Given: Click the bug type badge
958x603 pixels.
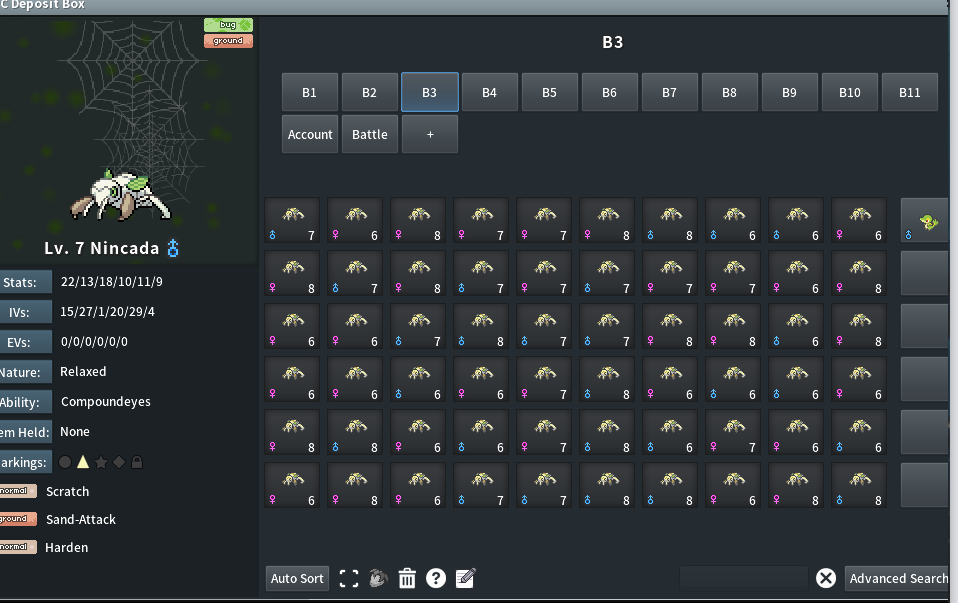Looking at the screenshot, I should 228,25.
